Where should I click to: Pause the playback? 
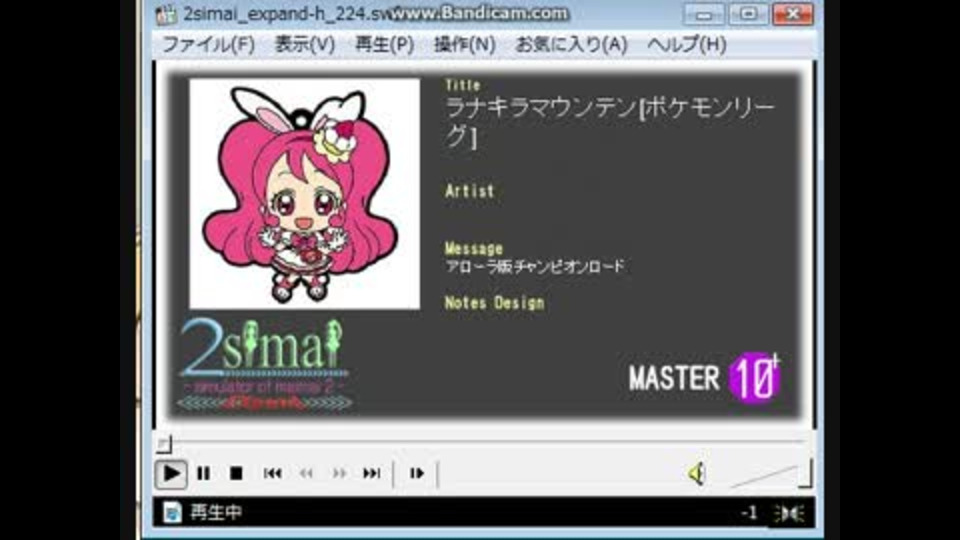(204, 473)
